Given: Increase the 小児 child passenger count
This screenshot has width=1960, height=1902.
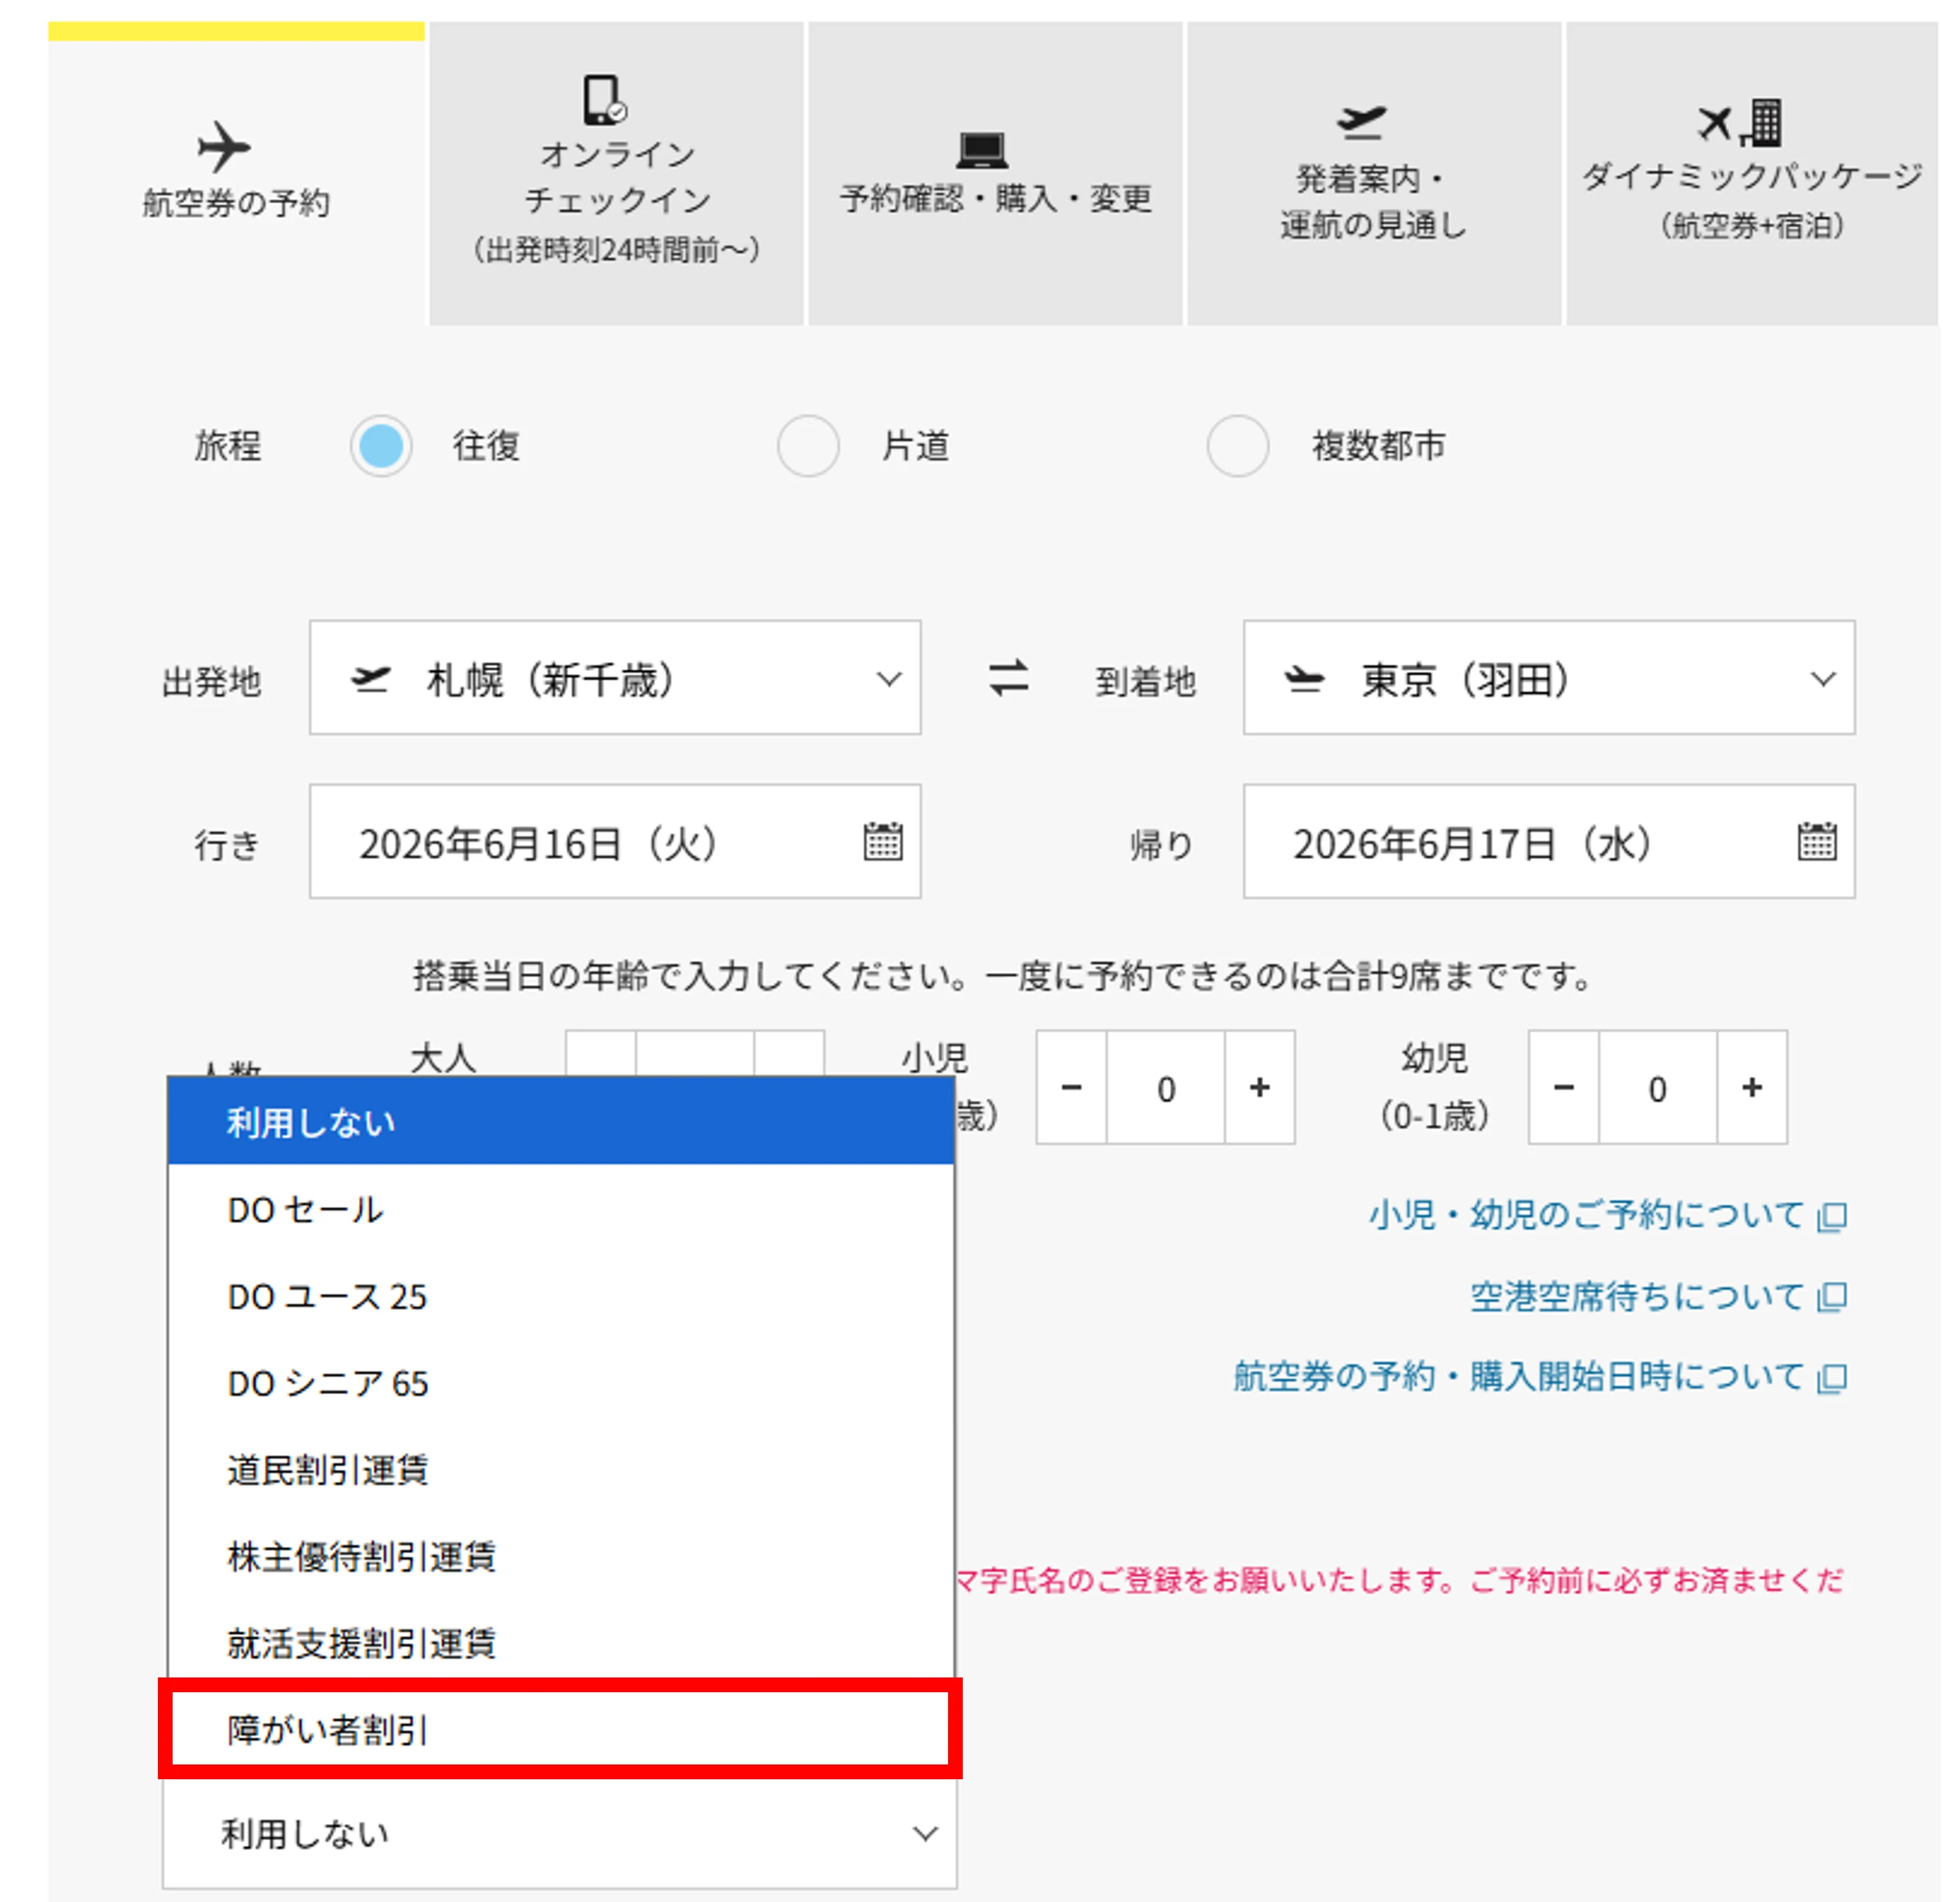Looking at the screenshot, I should point(1260,1087).
